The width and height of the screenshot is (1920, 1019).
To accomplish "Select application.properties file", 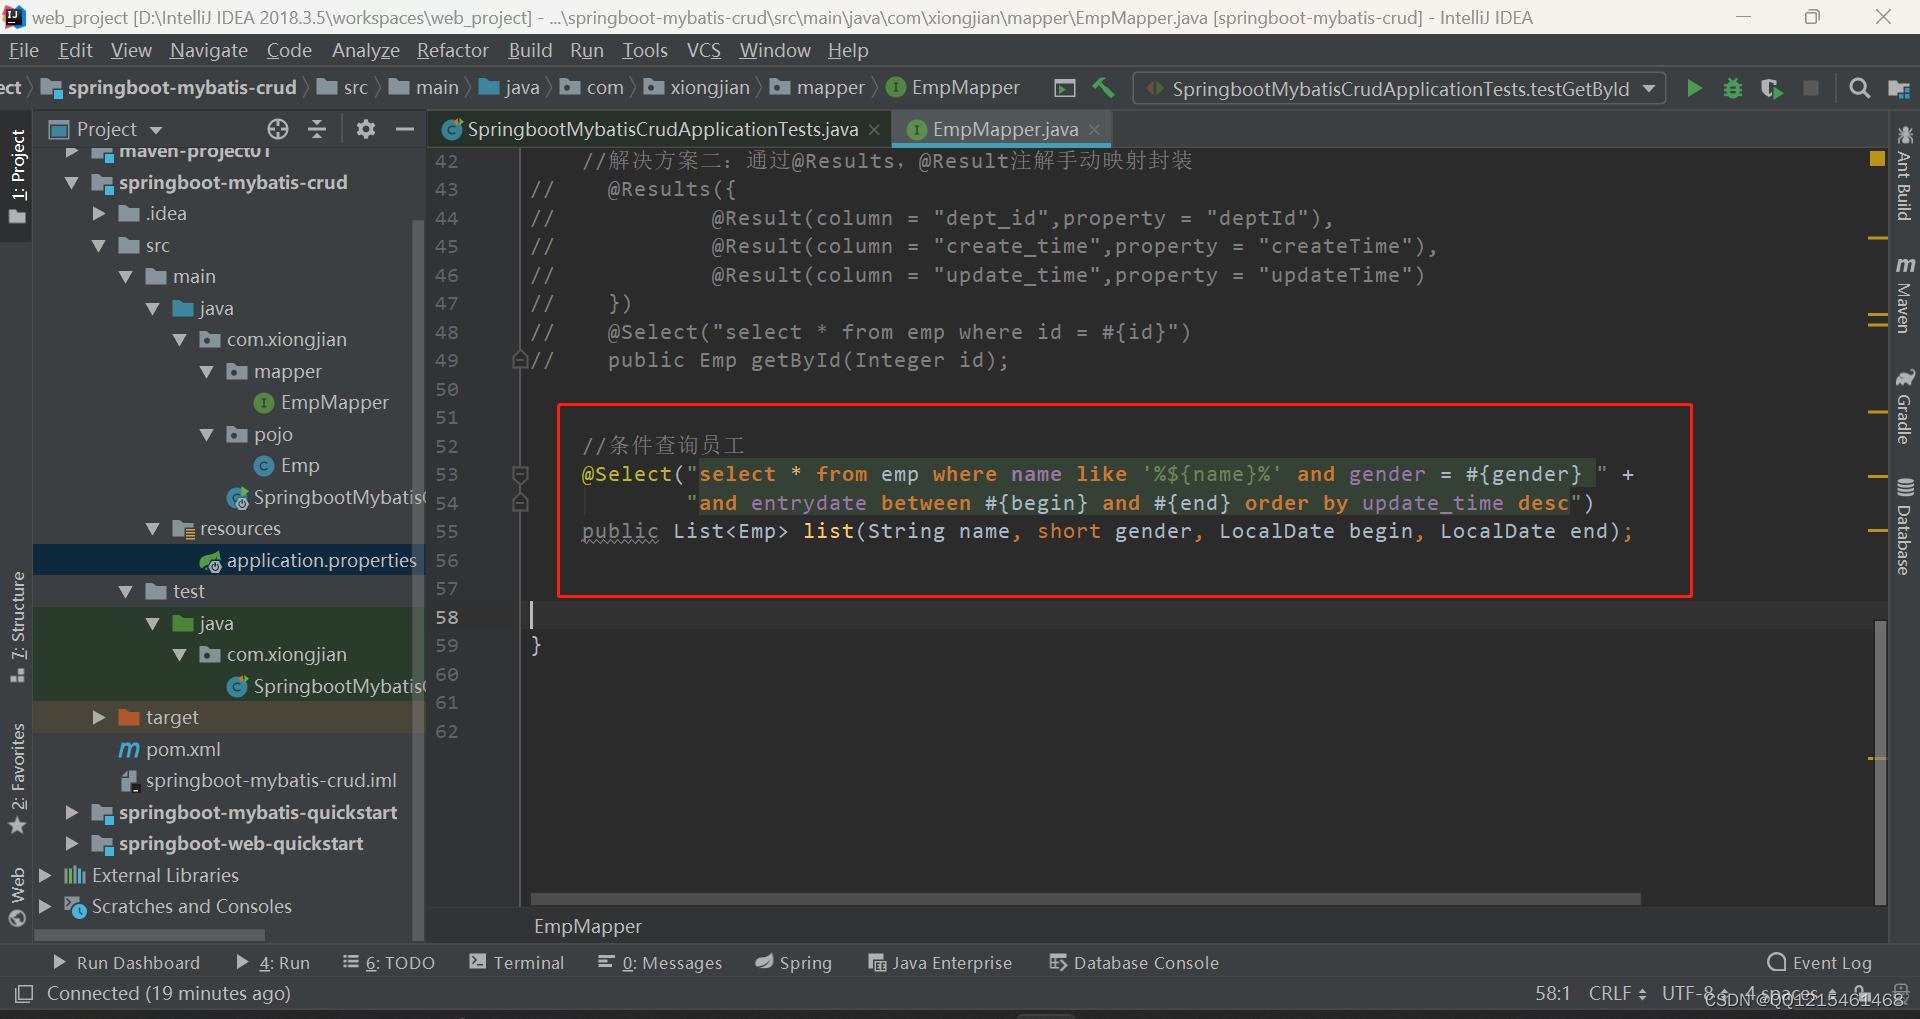I will (308, 560).
